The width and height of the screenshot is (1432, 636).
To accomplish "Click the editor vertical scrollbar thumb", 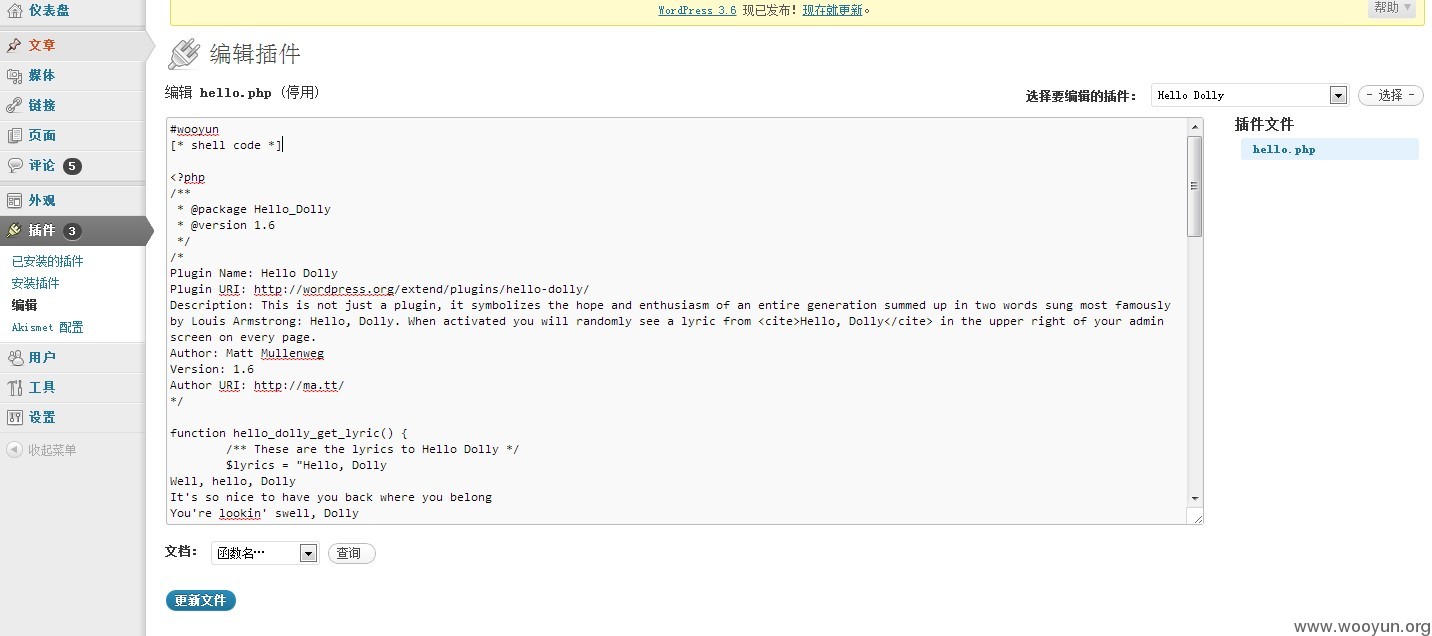I will click(1195, 186).
